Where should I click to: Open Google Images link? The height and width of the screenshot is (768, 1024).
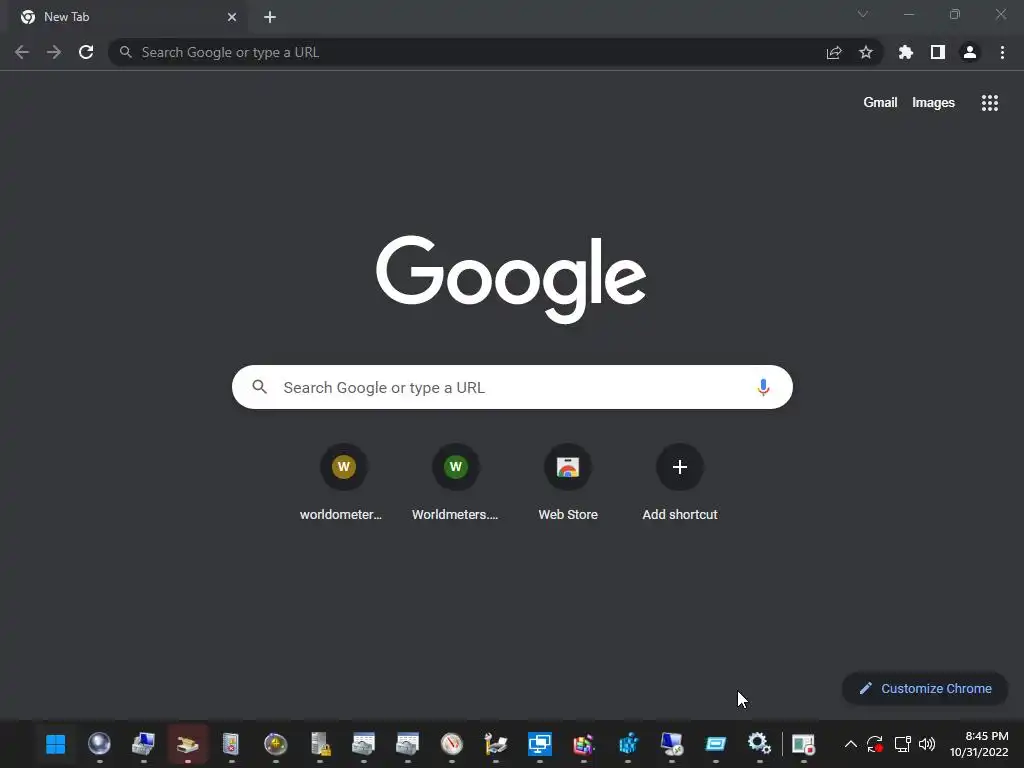(933, 103)
